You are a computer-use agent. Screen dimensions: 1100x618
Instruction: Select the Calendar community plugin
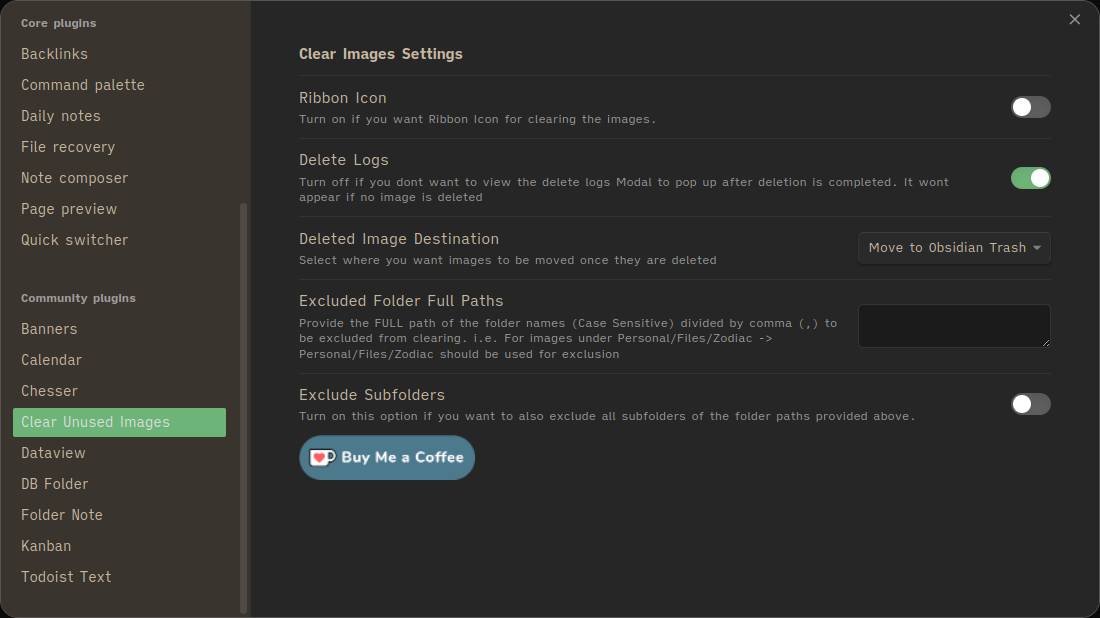coord(51,359)
